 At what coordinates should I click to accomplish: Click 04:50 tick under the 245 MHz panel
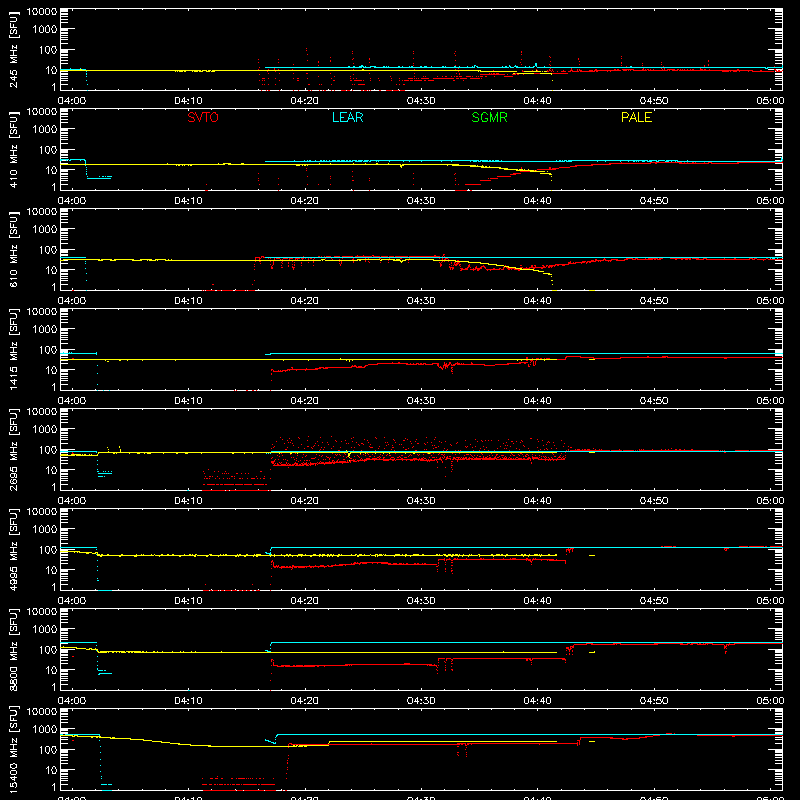654,101
